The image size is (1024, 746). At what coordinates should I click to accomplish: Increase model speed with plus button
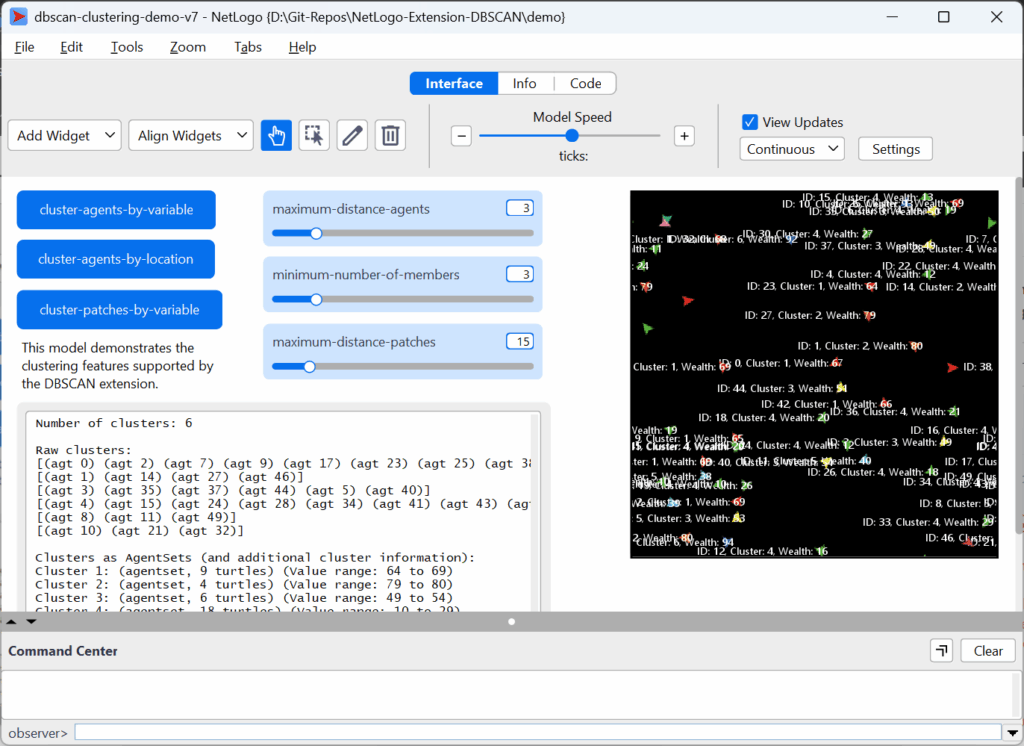[684, 136]
